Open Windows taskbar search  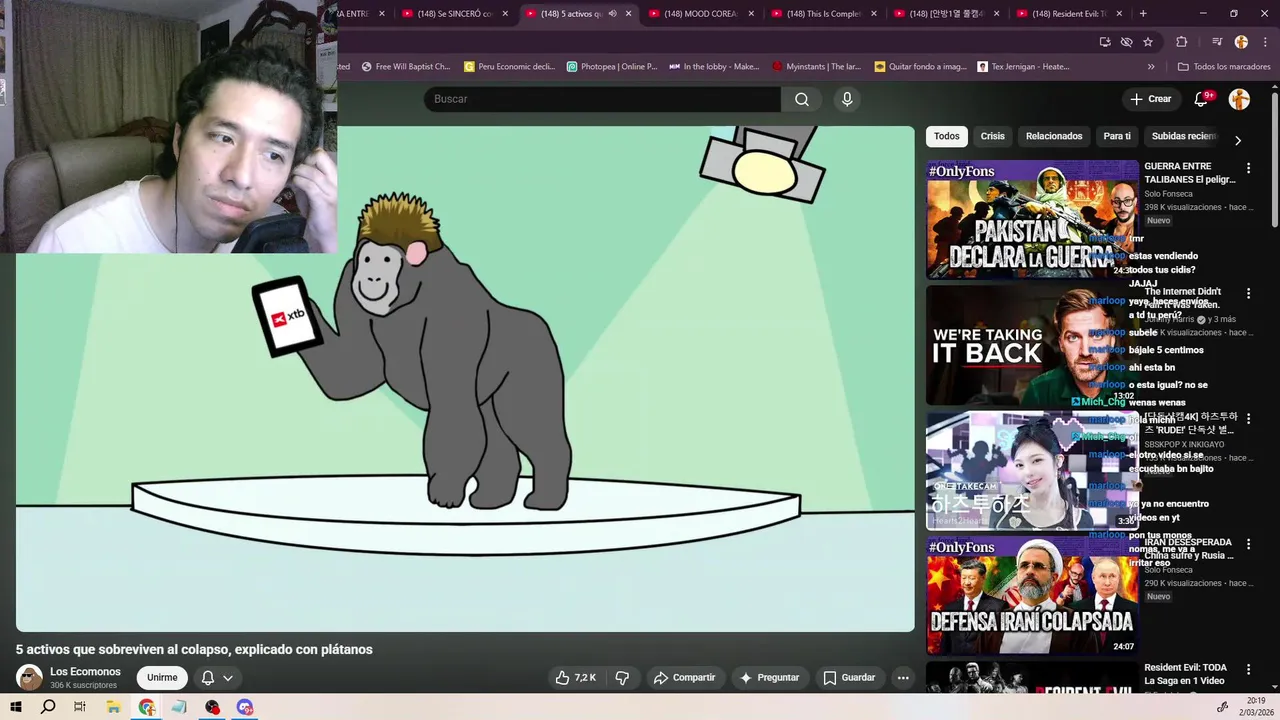click(48, 707)
